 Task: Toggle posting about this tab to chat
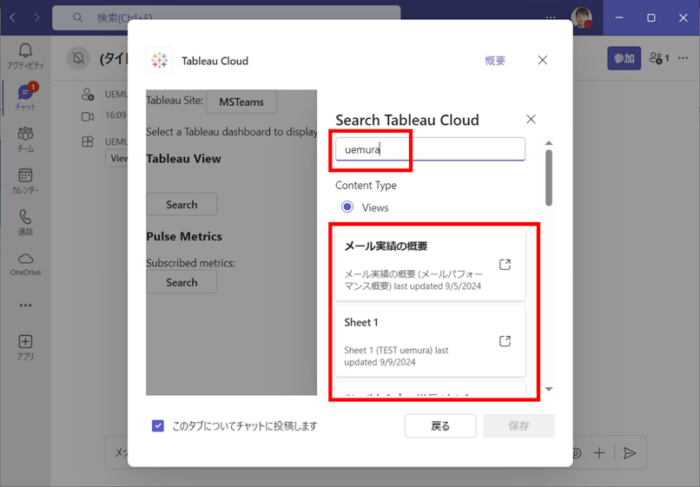coord(158,426)
